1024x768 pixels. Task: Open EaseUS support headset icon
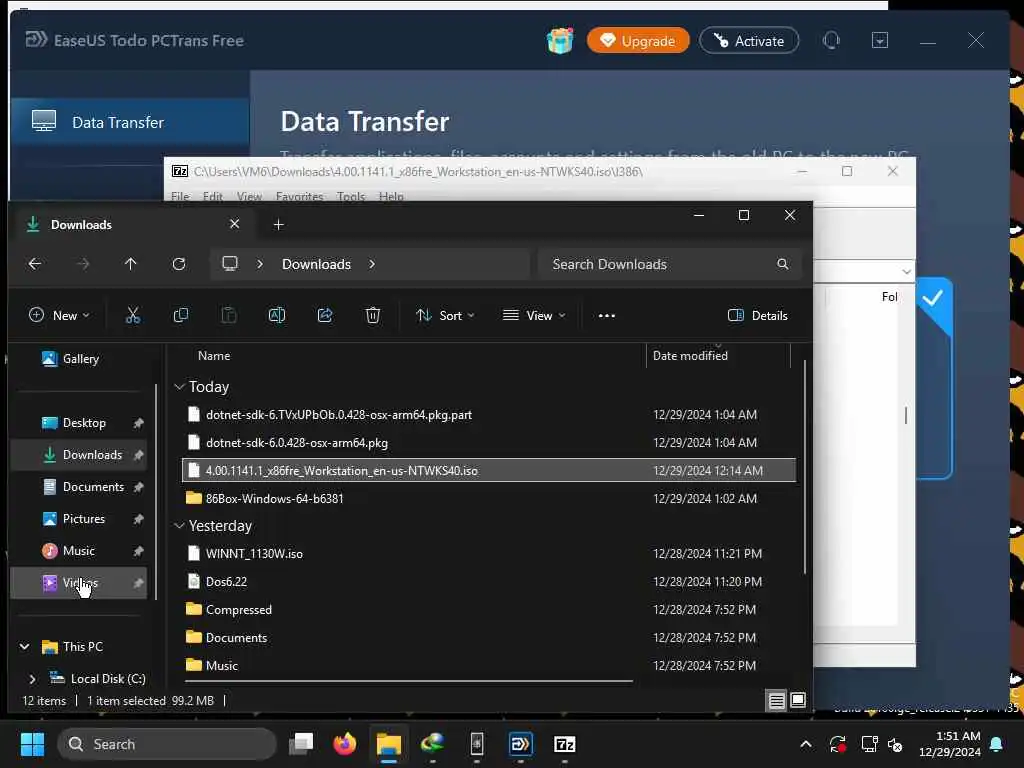pos(831,40)
